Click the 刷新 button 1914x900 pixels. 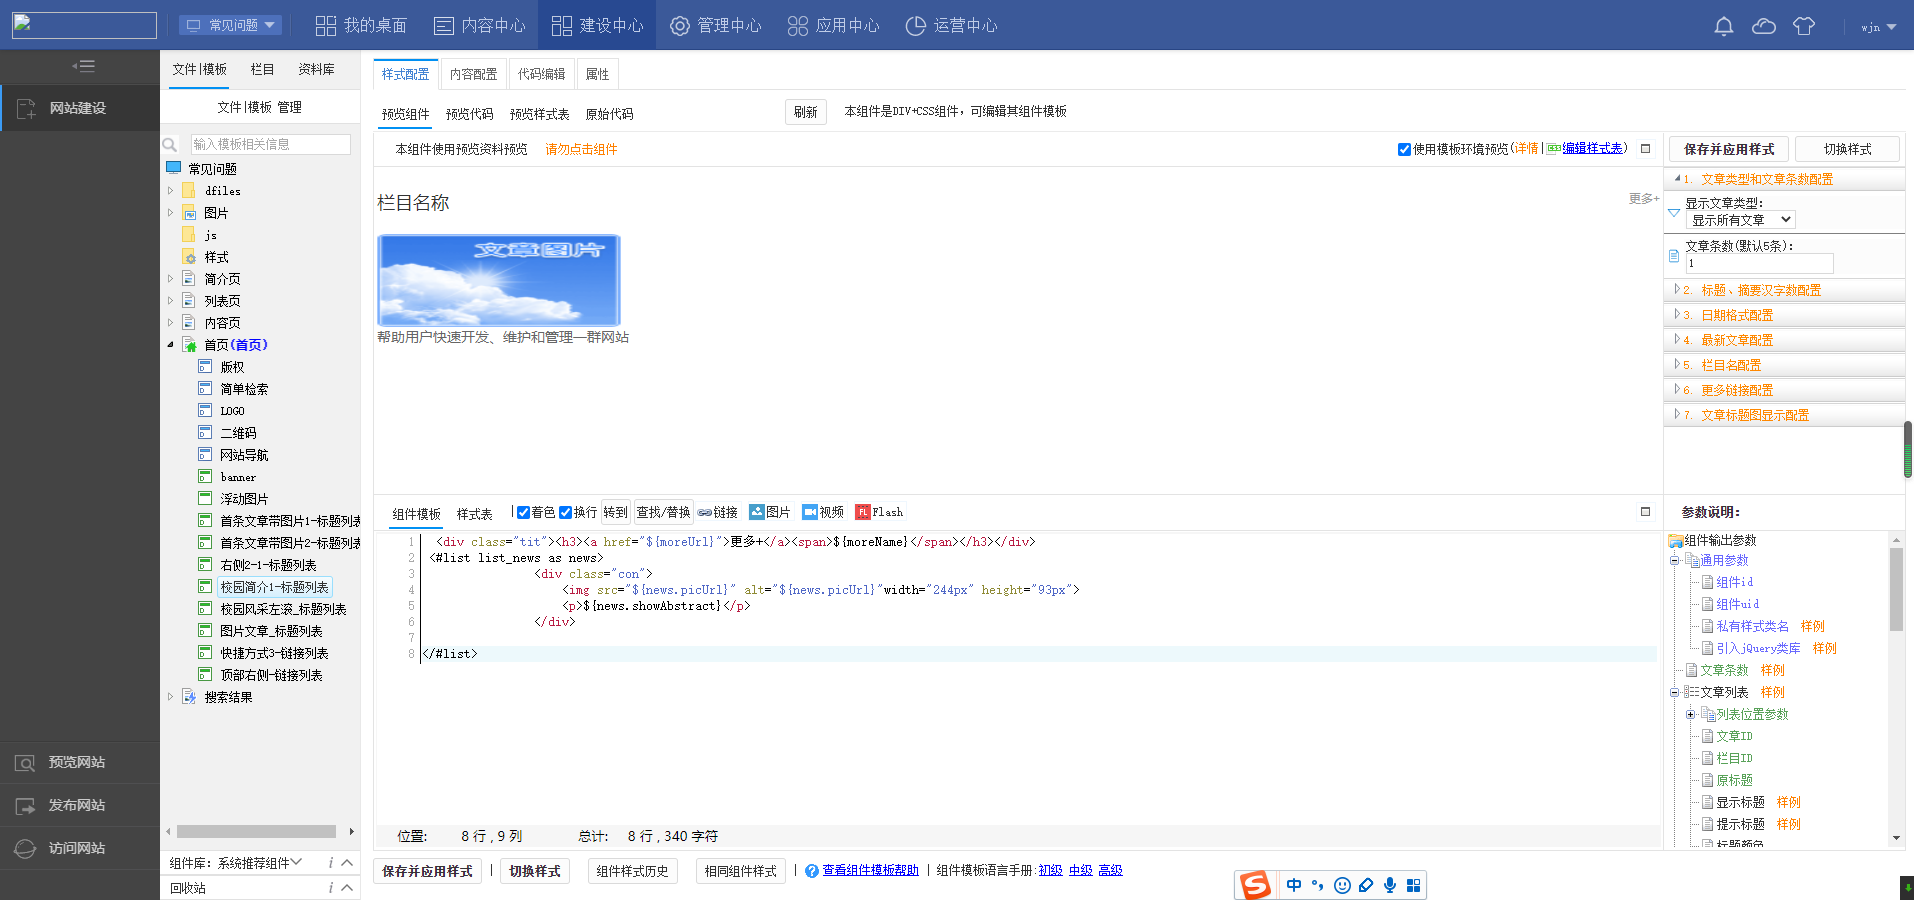(x=805, y=112)
